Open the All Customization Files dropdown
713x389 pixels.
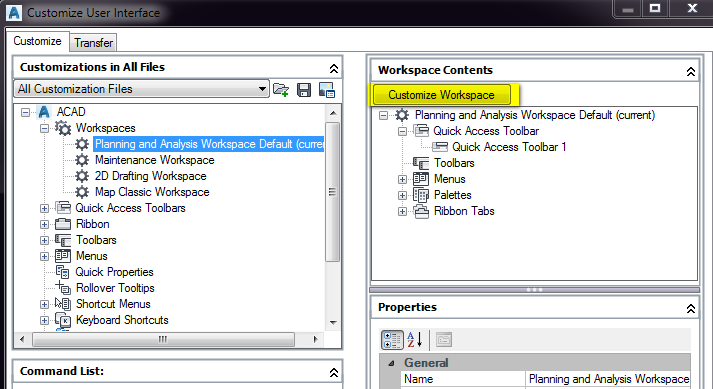point(141,89)
